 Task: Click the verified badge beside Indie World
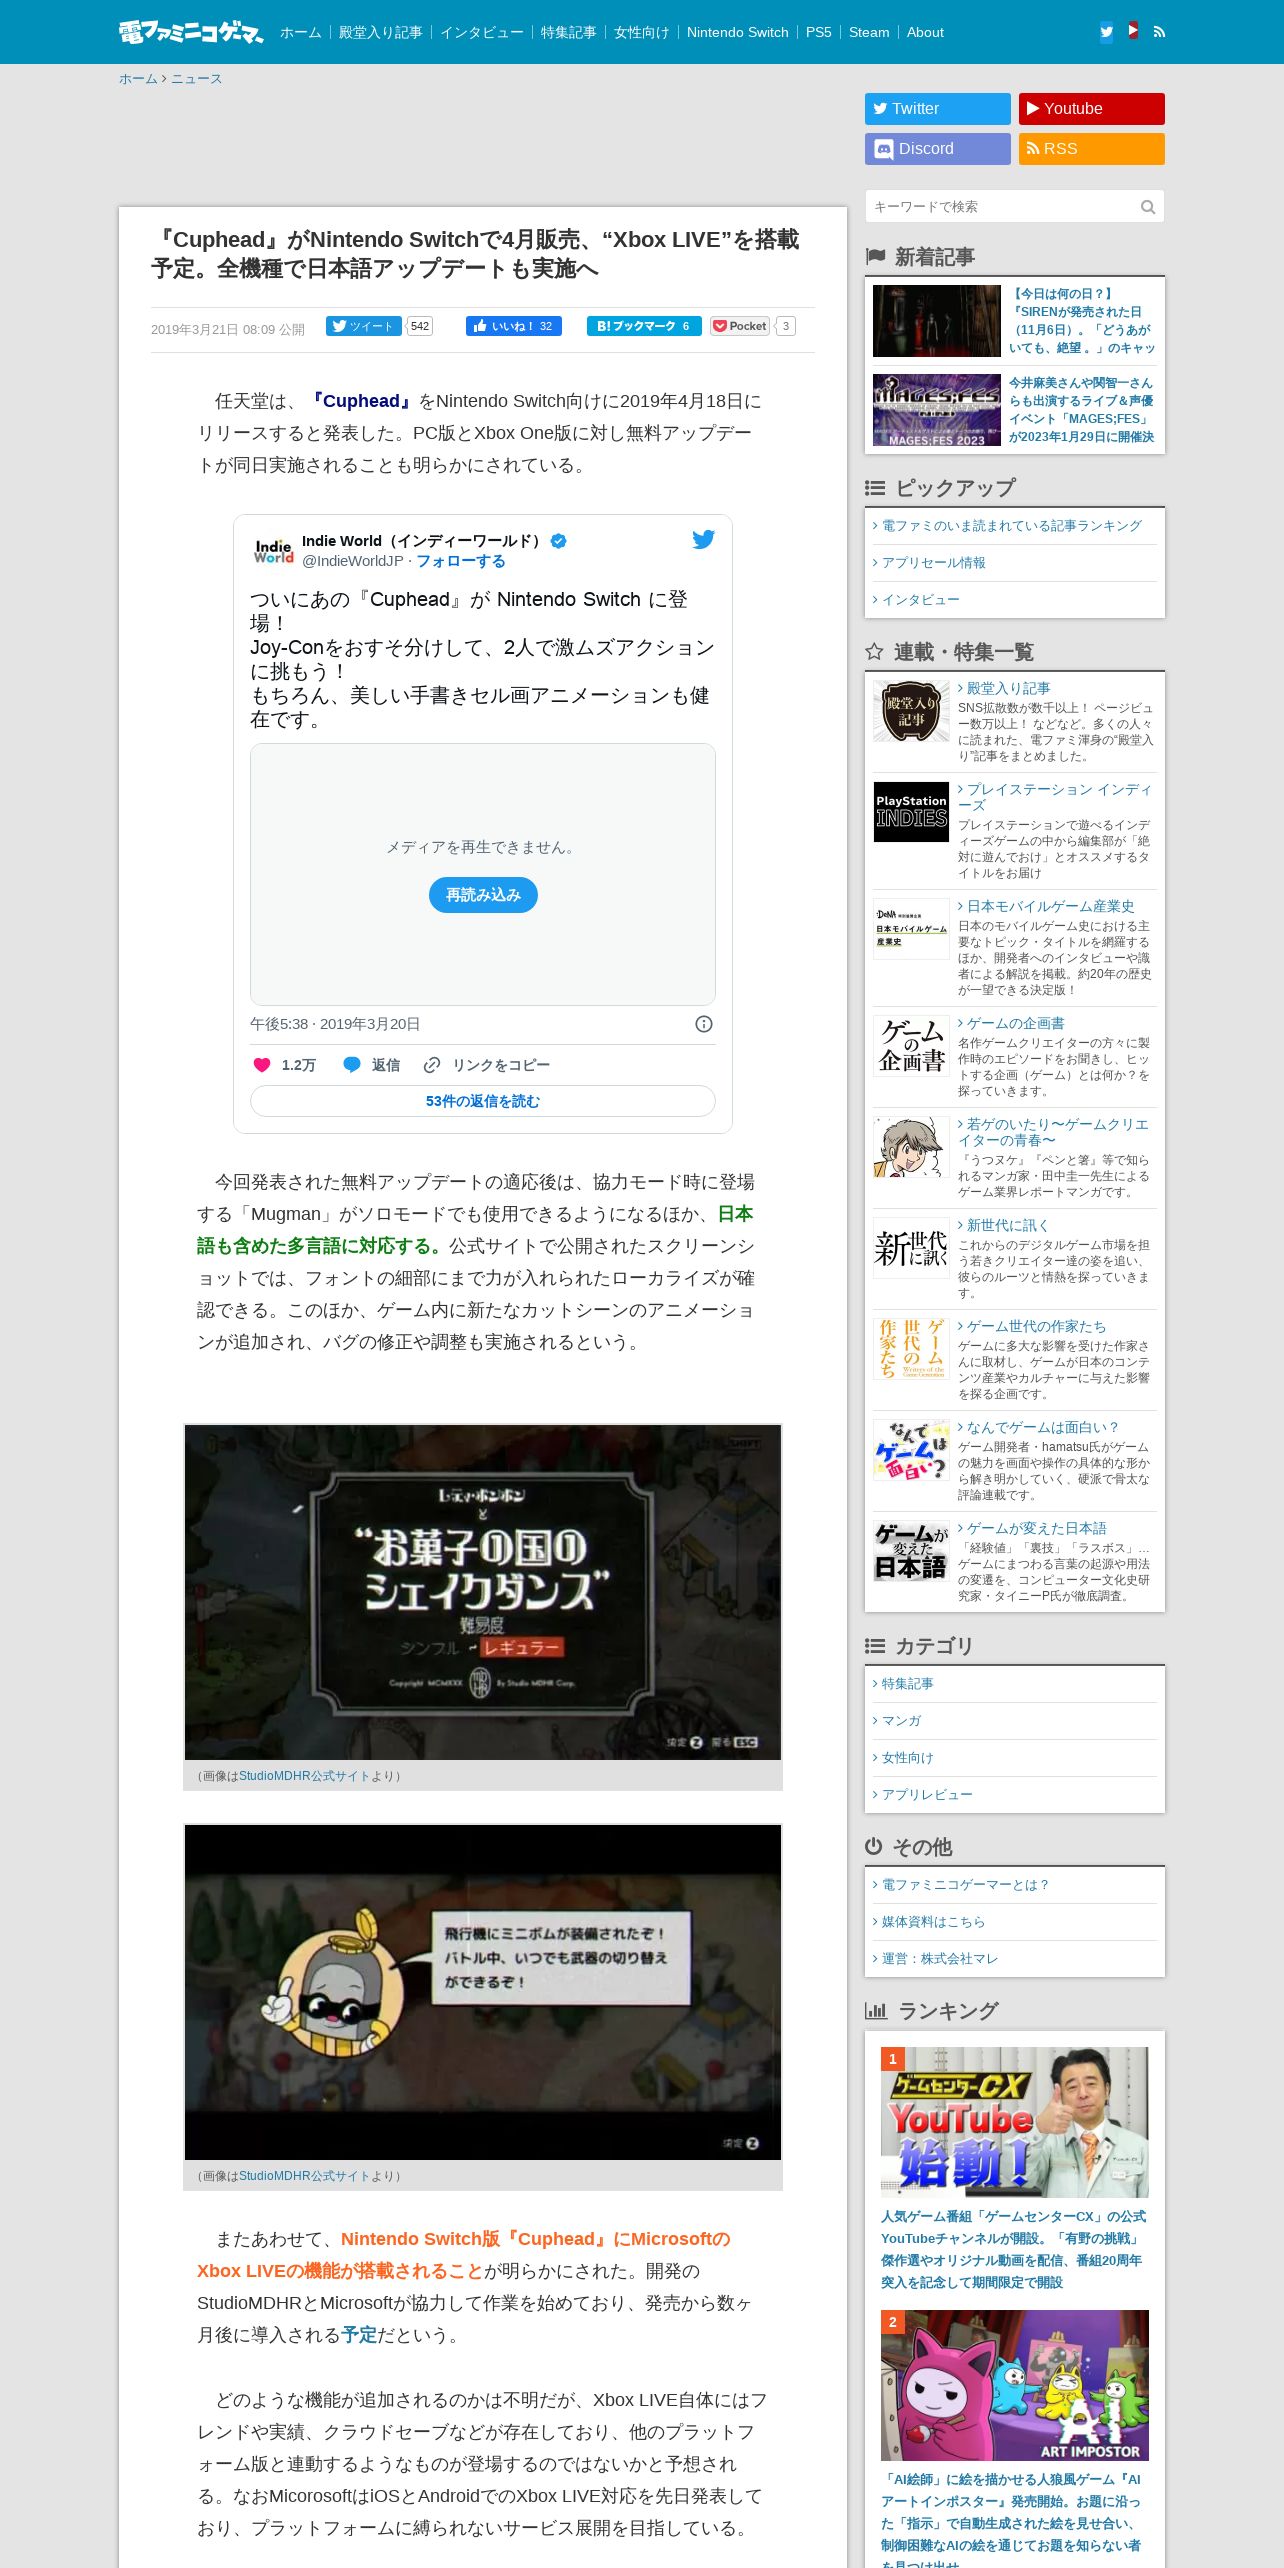(x=559, y=541)
